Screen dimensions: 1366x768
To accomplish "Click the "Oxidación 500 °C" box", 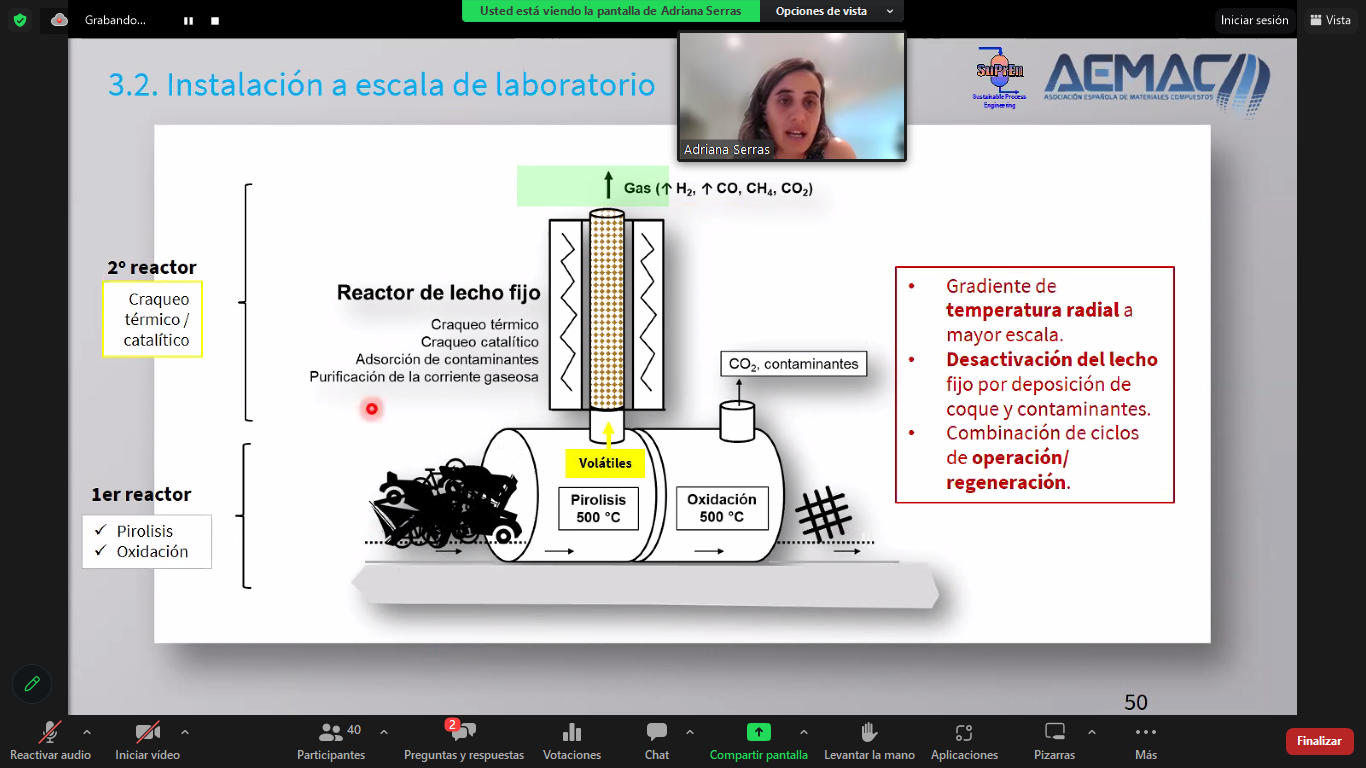I will coord(722,508).
